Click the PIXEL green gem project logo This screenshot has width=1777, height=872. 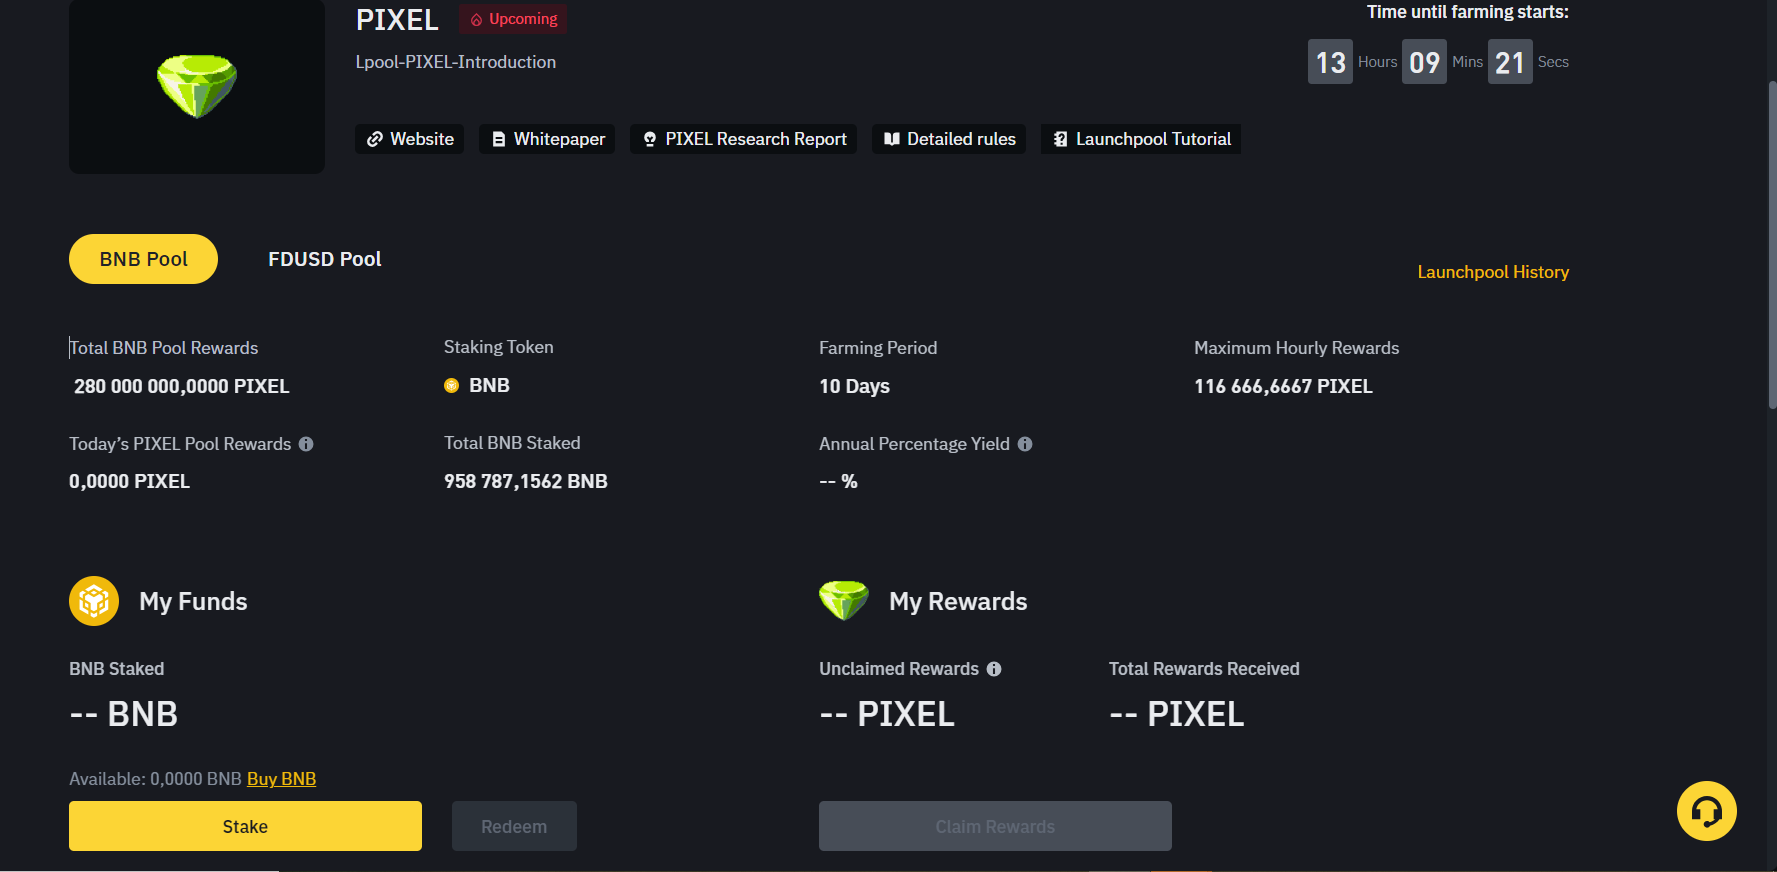197,86
